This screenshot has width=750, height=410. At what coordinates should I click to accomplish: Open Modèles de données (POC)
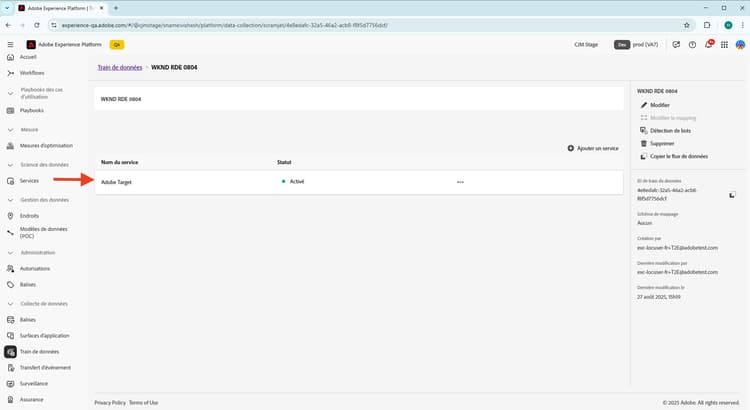click(x=43, y=233)
